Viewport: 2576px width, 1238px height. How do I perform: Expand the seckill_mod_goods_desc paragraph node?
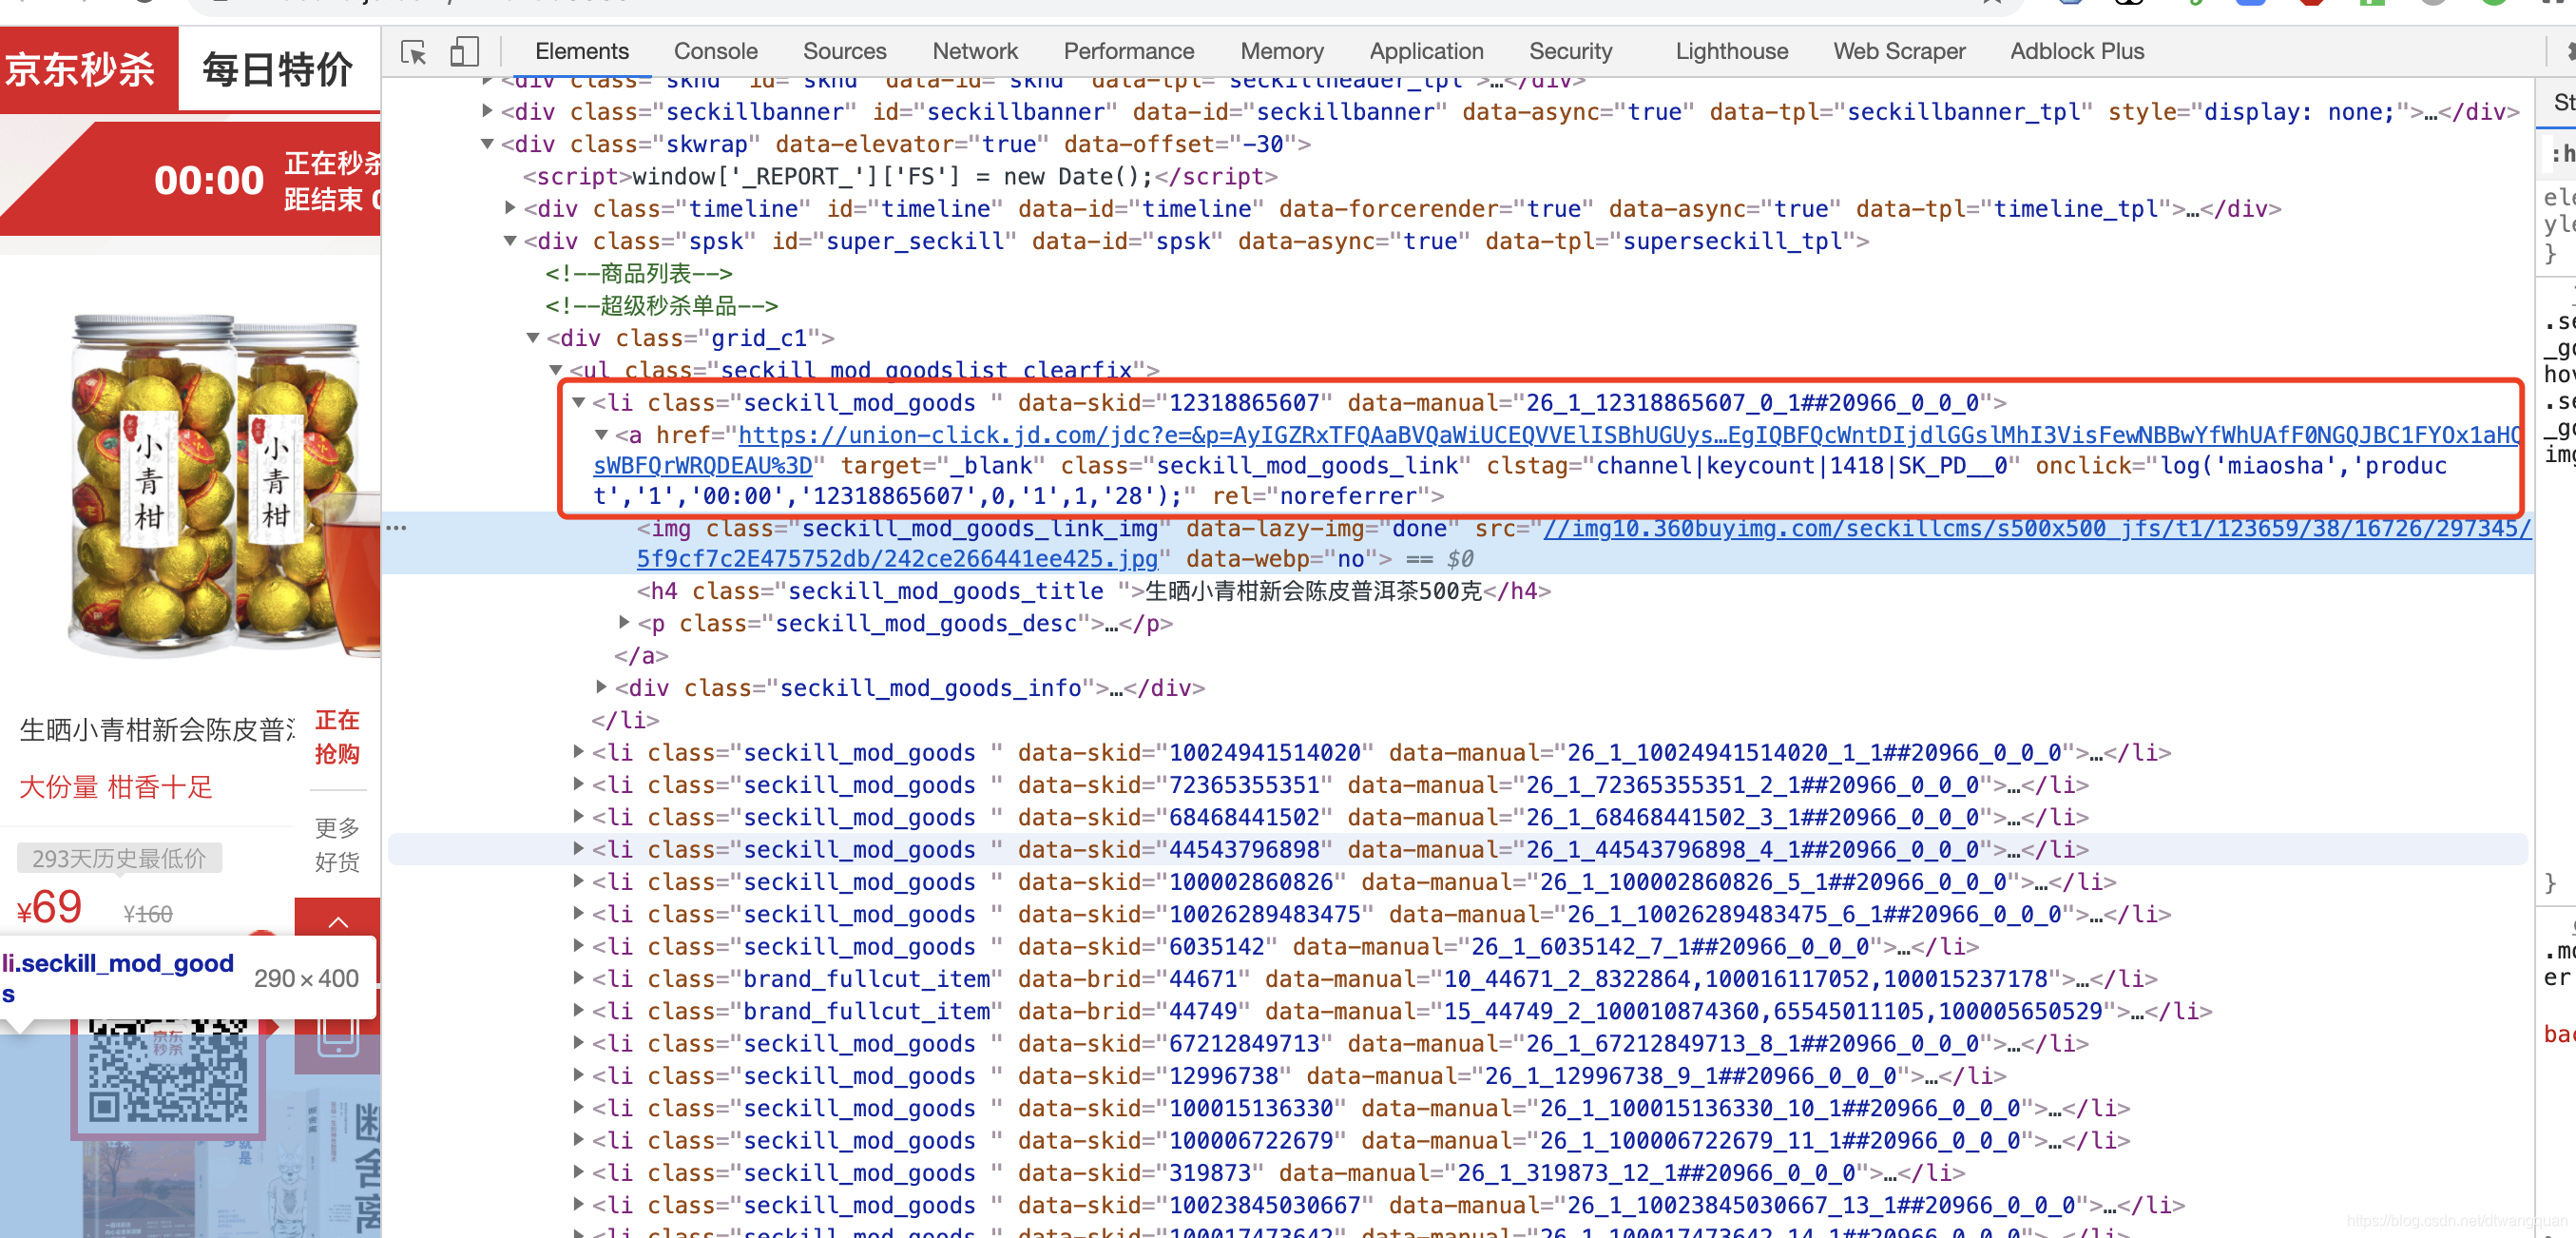point(625,622)
